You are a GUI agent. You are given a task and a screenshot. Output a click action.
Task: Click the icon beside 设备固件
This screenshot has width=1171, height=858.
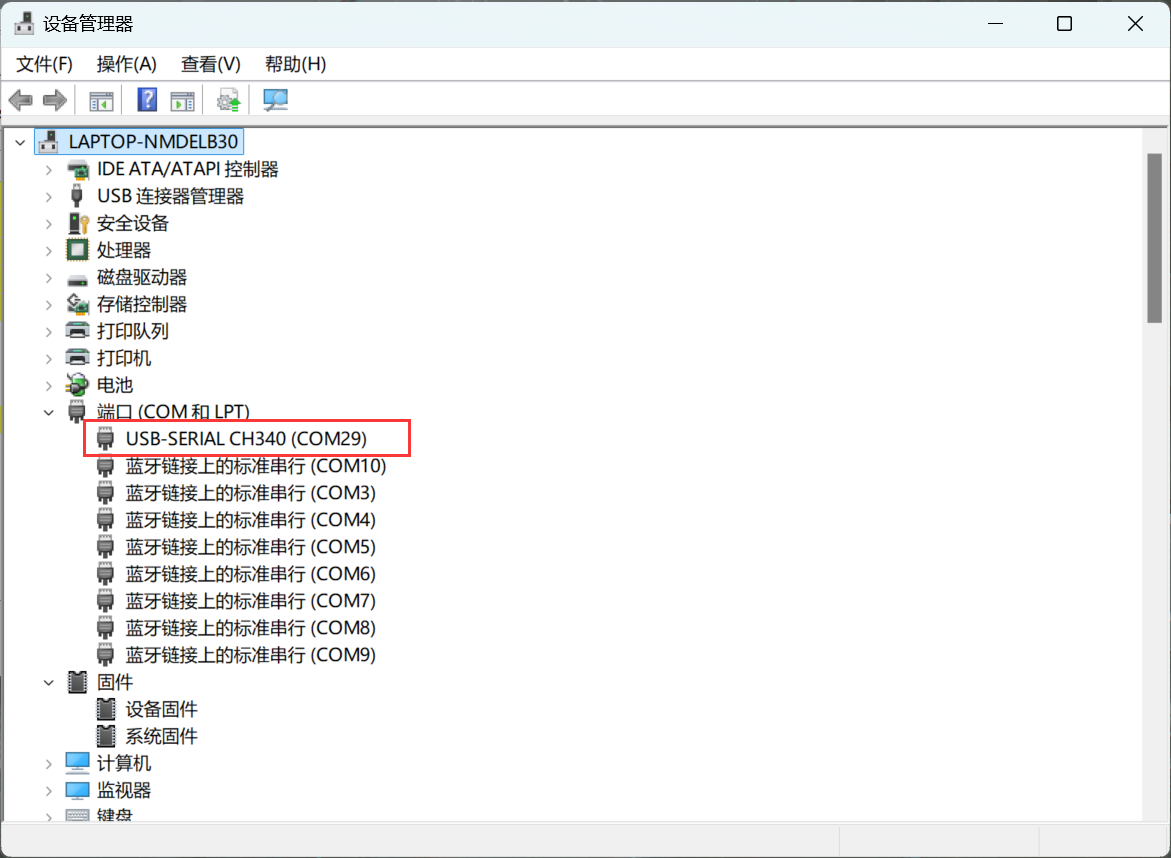click(x=106, y=709)
